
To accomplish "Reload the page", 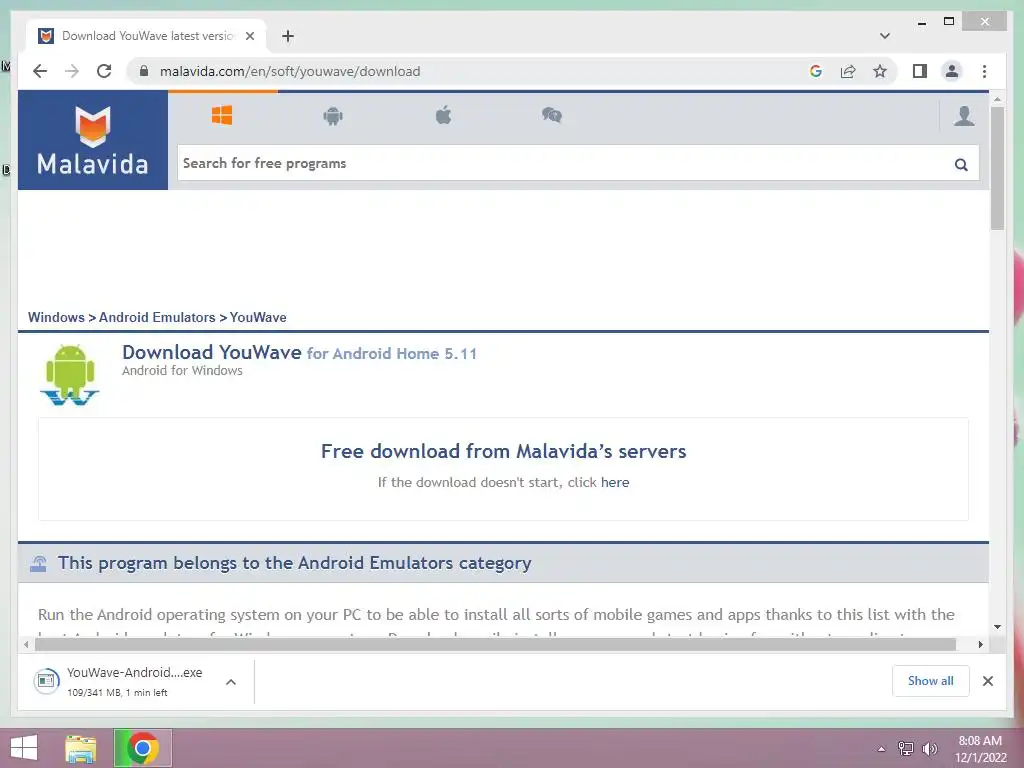I will pyautogui.click(x=104, y=71).
